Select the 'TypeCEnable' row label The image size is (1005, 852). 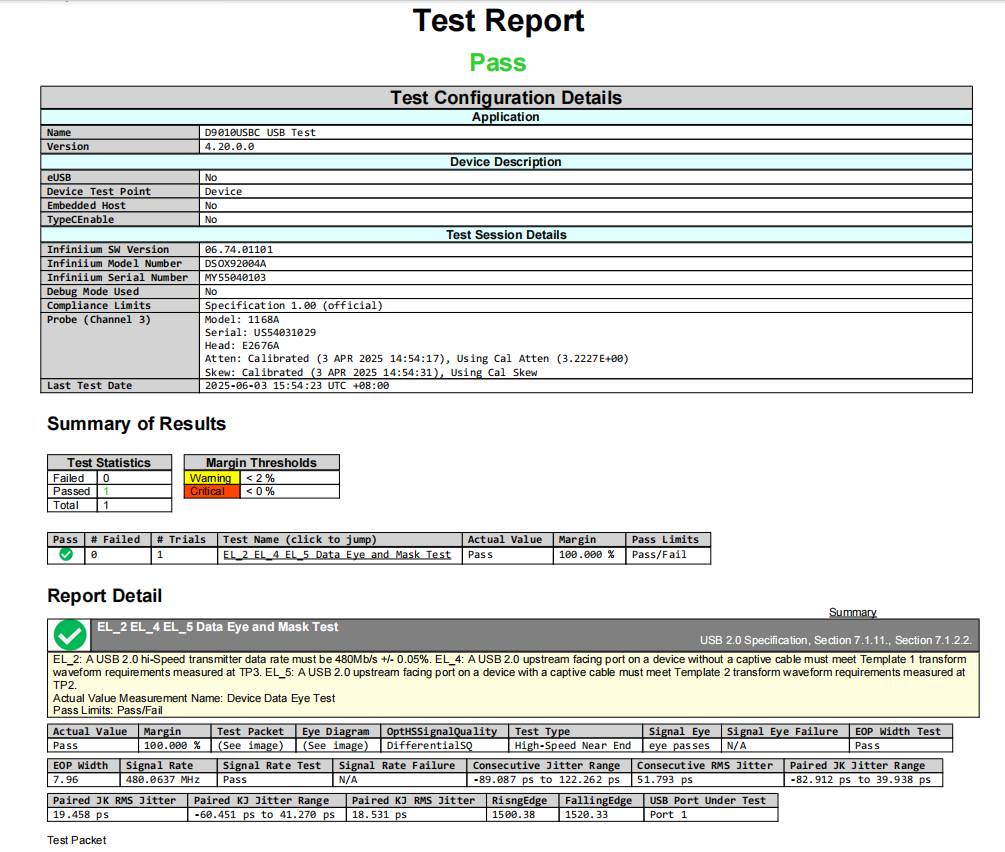click(x=80, y=220)
